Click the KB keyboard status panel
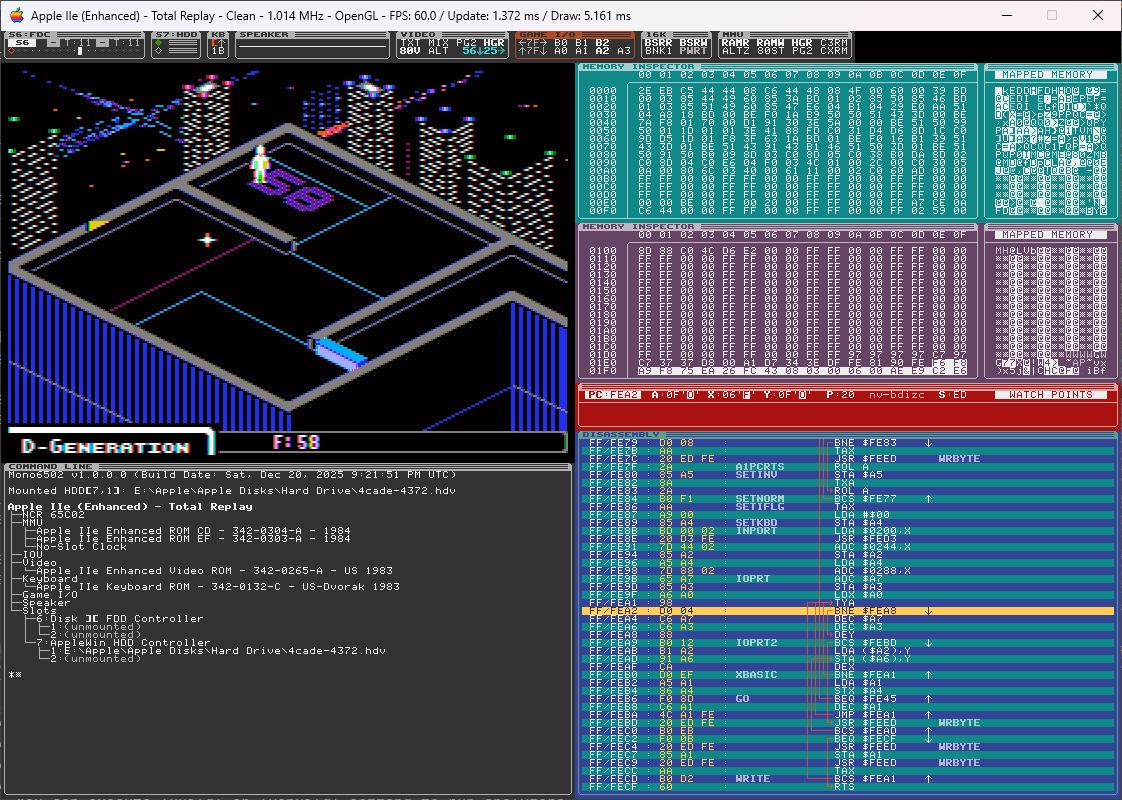This screenshot has height=800, width=1122. tap(218, 45)
